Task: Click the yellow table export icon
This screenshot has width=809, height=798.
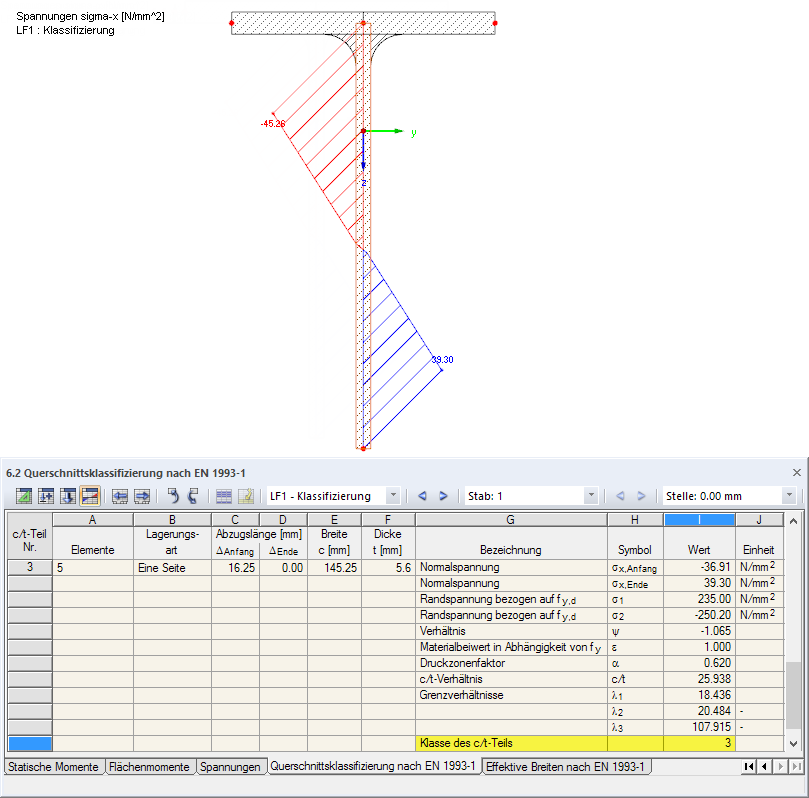Action: click(x=246, y=496)
